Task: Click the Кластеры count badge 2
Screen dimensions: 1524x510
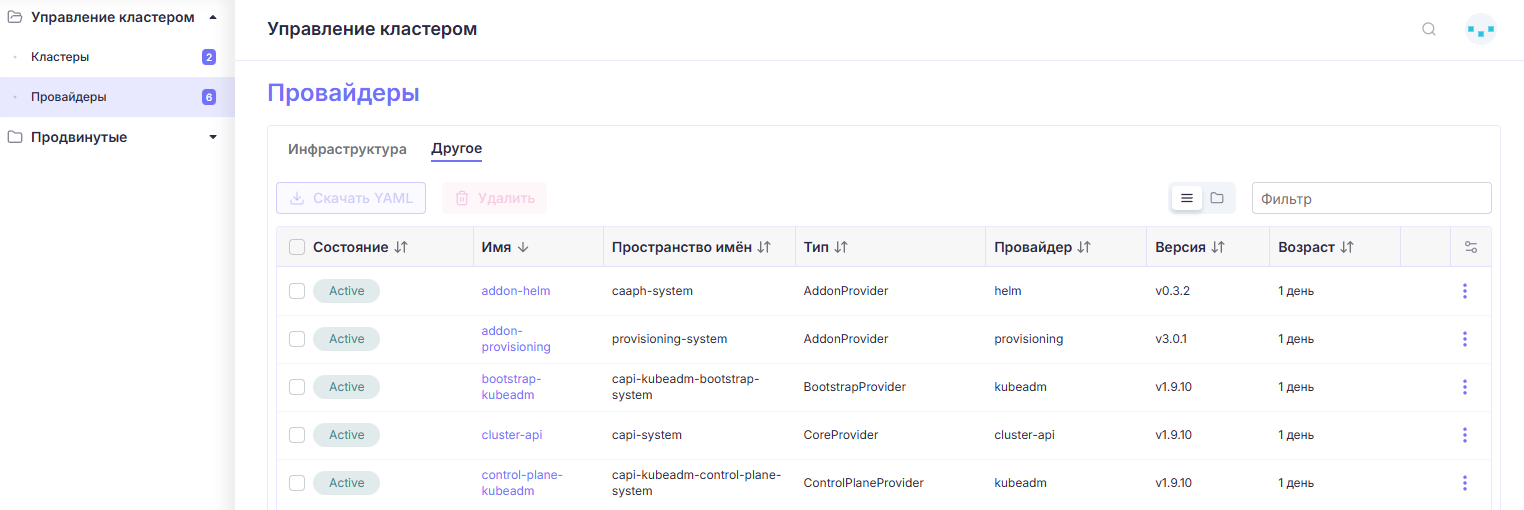Action: pos(209,57)
